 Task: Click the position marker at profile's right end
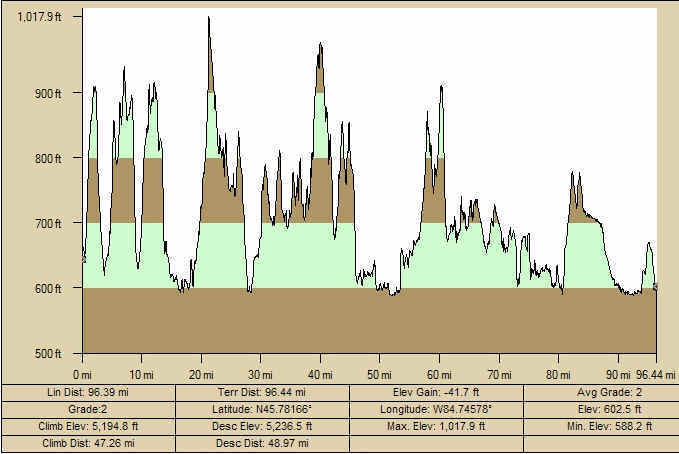click(x=655, y=287)
